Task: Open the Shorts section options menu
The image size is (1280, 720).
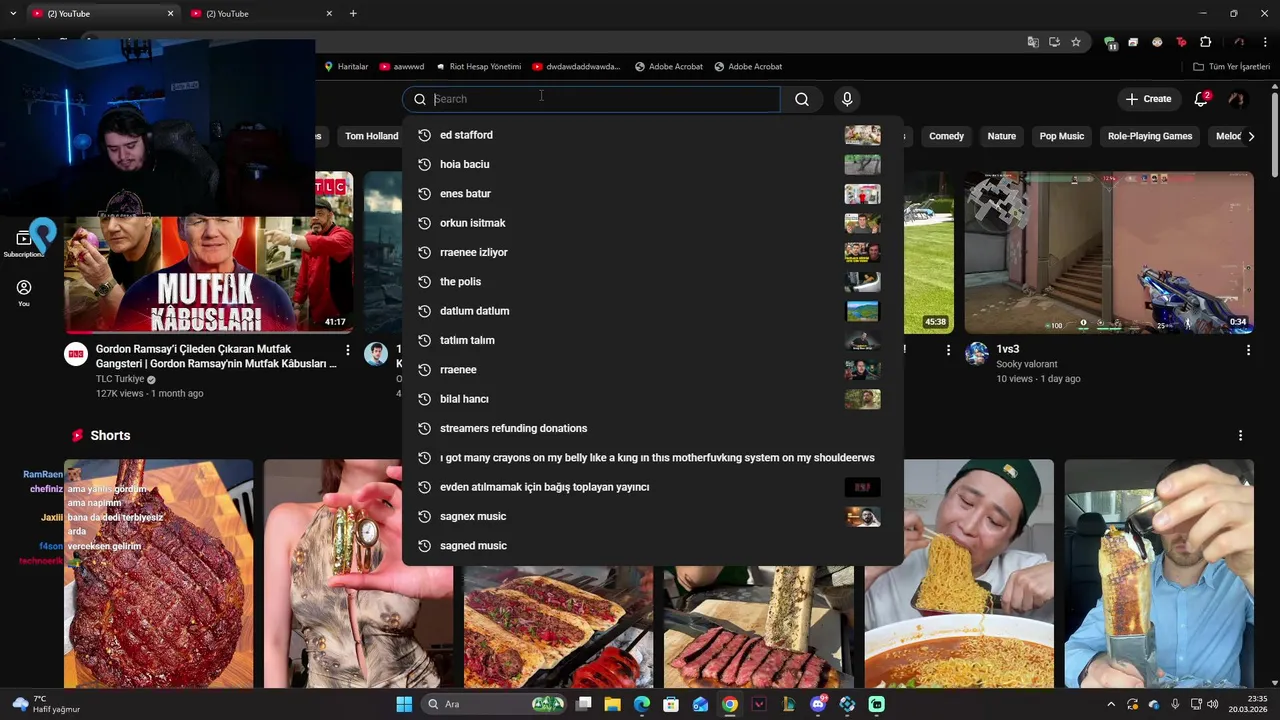Action: pos(1240,436)
